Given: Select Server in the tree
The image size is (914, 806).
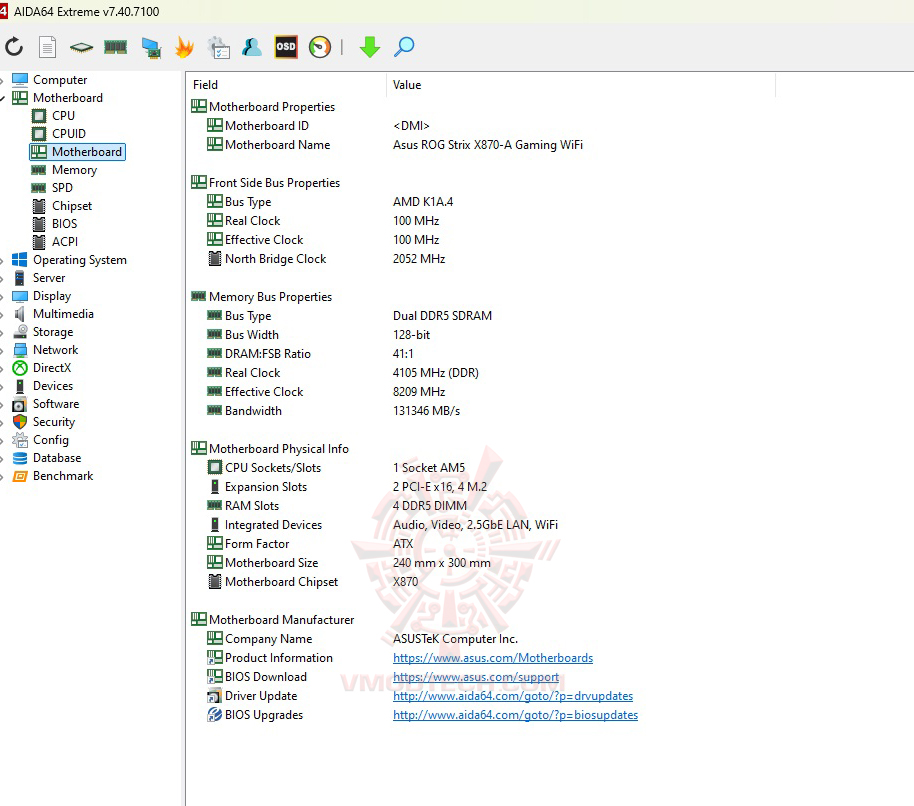Looking at the screenshot, I should 49,278.
